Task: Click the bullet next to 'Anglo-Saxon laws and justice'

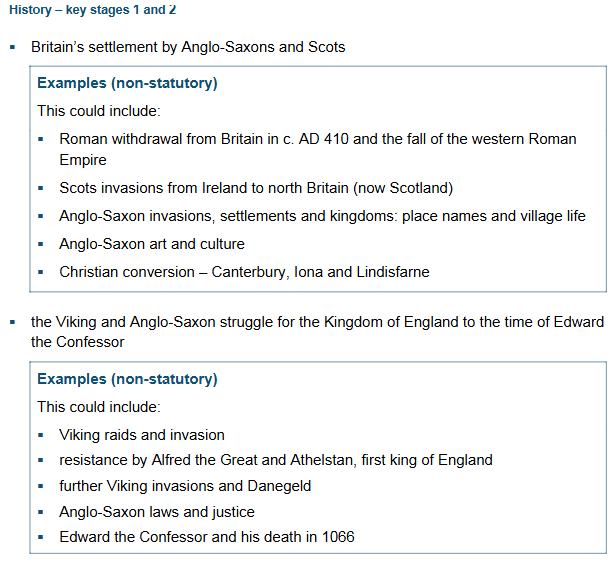Action: 41,512
